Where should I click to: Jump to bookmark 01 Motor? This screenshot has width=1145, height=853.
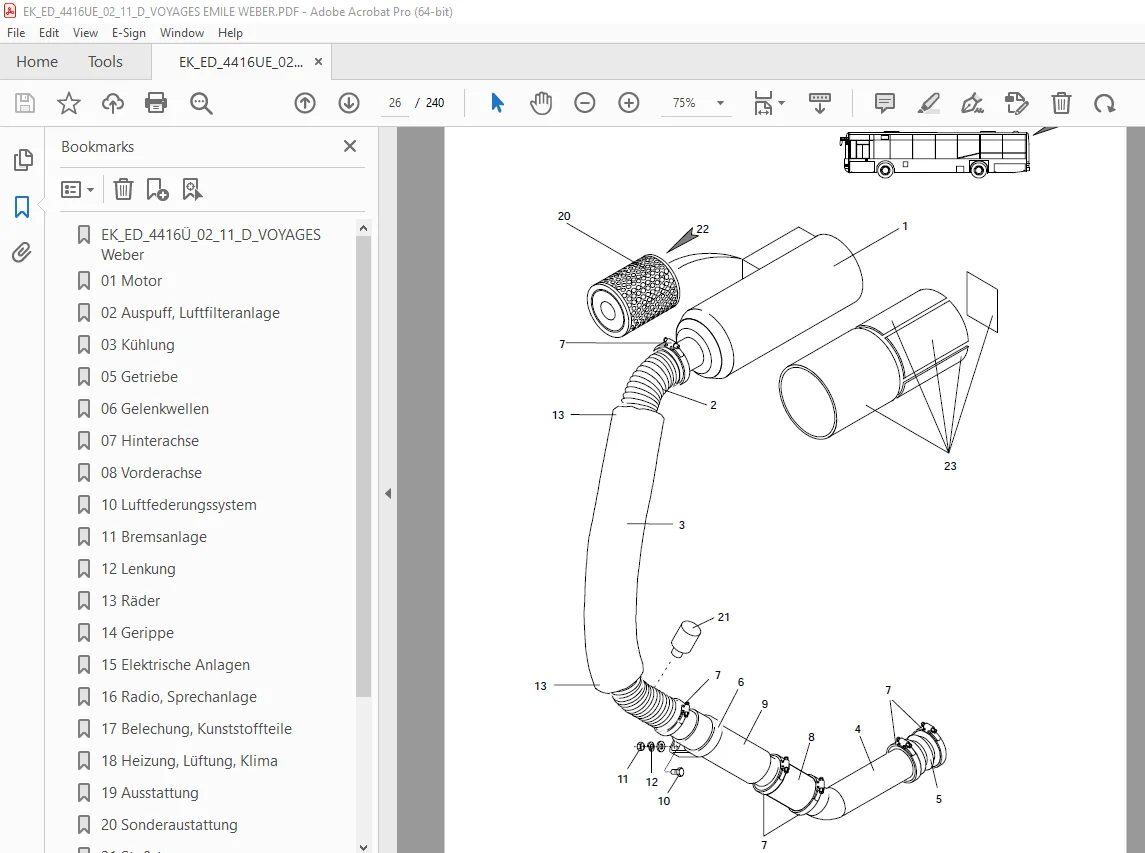tap(131, 281)
